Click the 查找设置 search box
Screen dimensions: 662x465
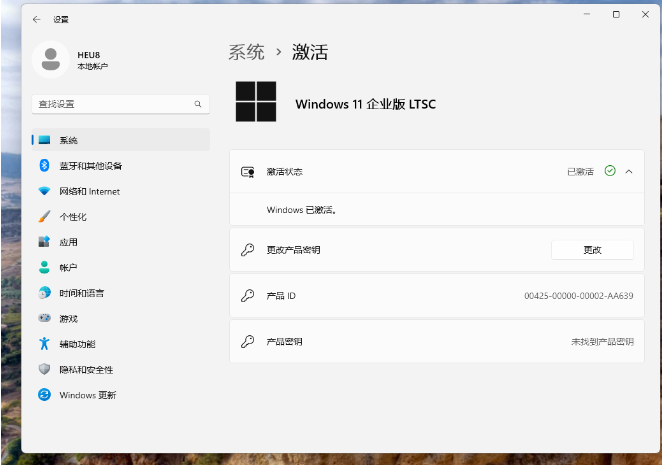click(x=110, y=104)
